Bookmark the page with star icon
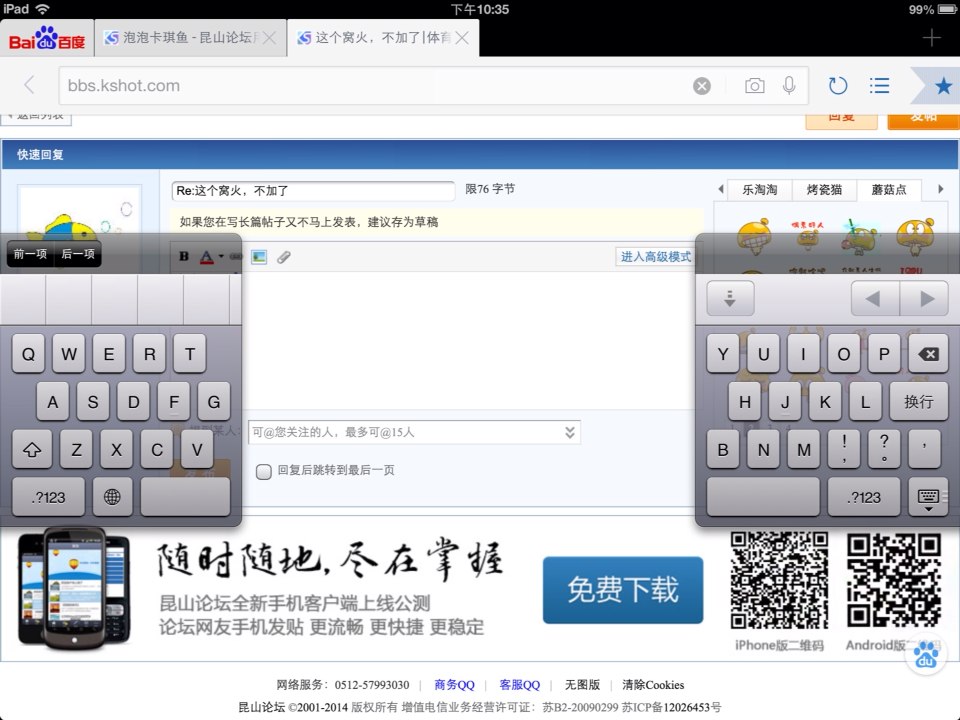This screenshot has width=960, height=720. [x=943, y=86]
